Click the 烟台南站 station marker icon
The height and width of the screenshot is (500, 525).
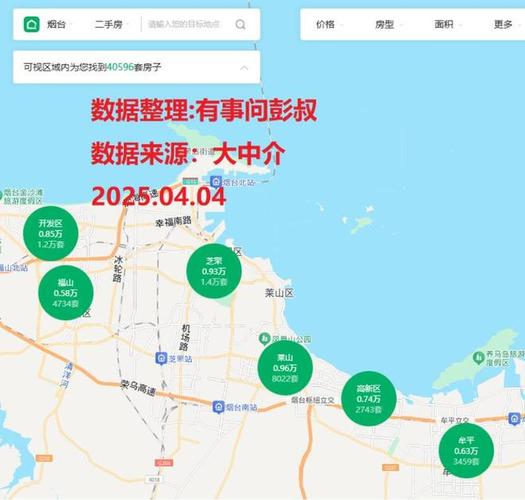click(x=218, y=407)
